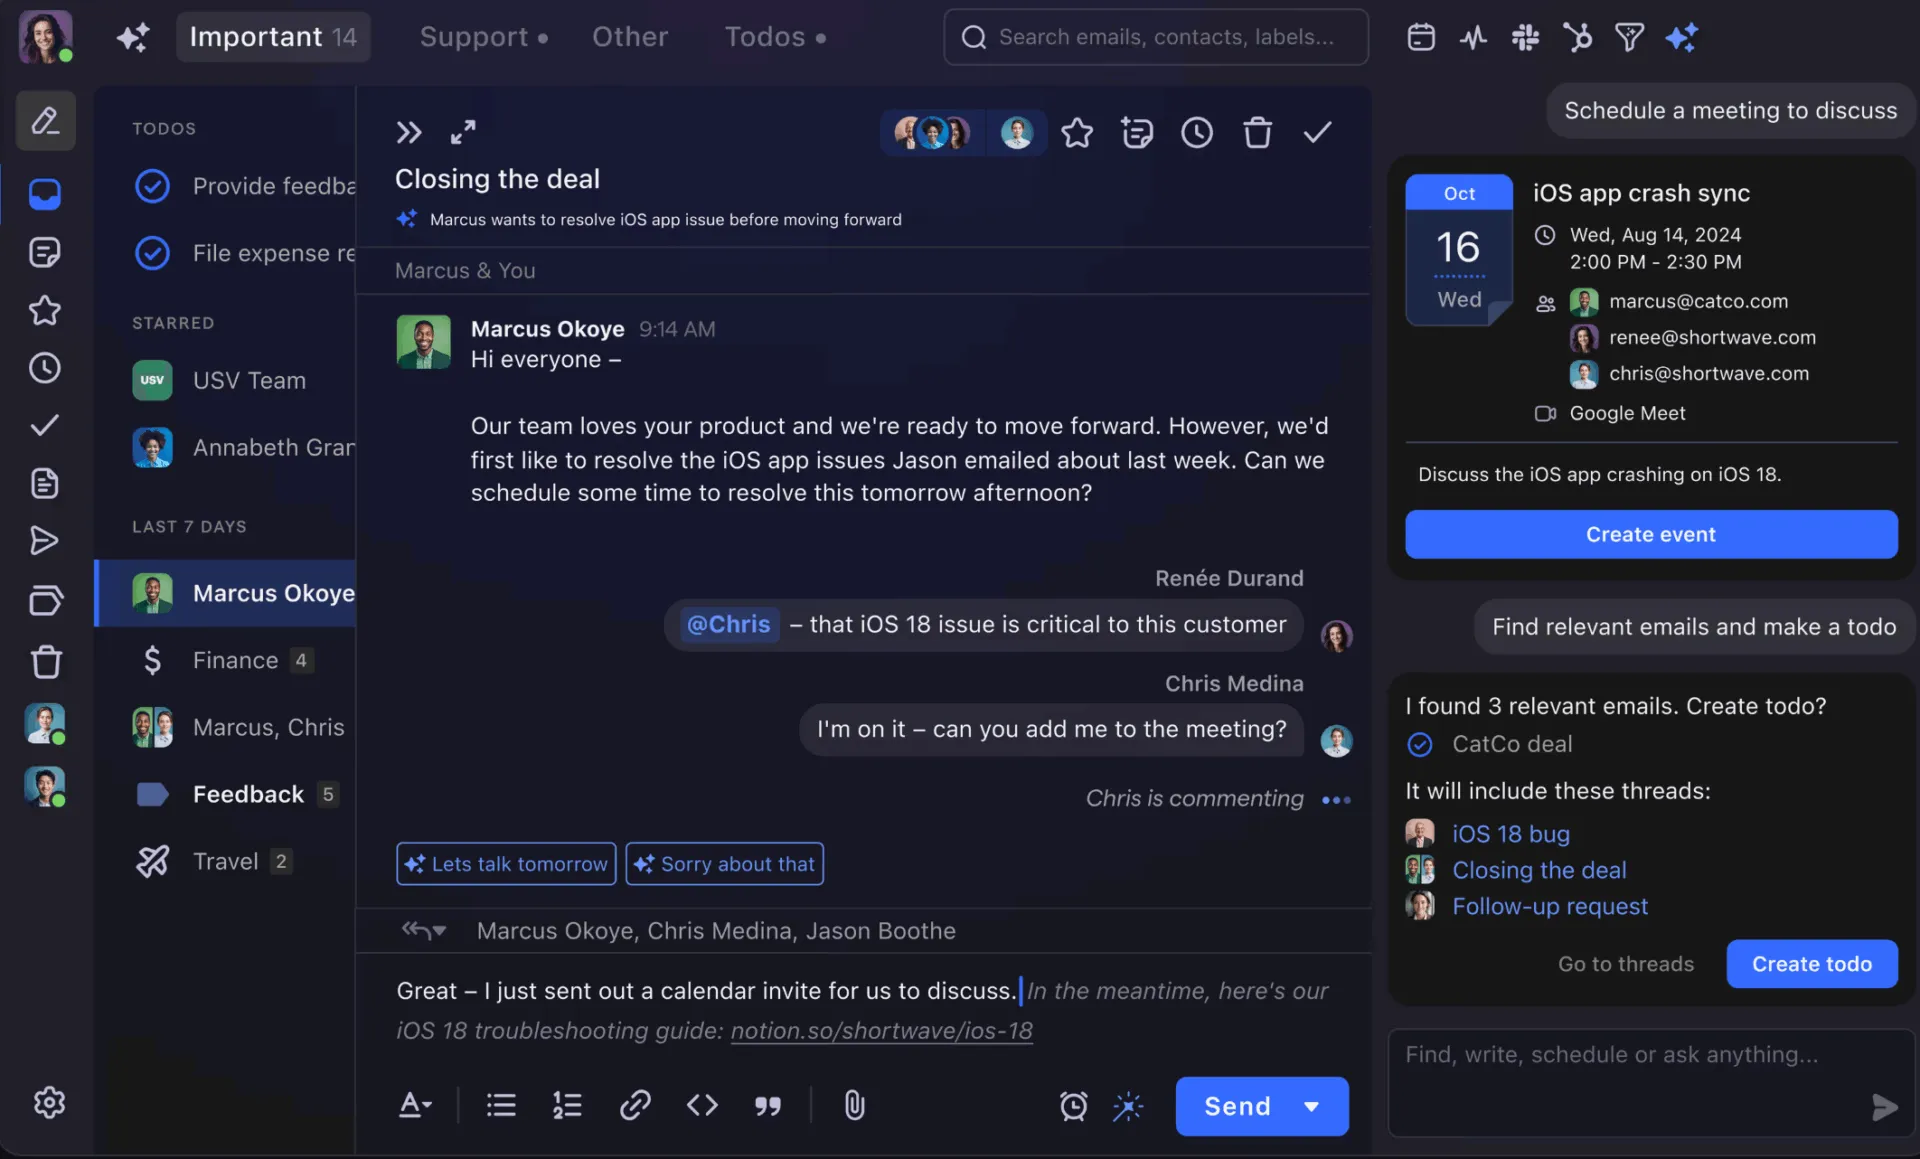Focus the Search emails, contacts, labels field

1155,37
